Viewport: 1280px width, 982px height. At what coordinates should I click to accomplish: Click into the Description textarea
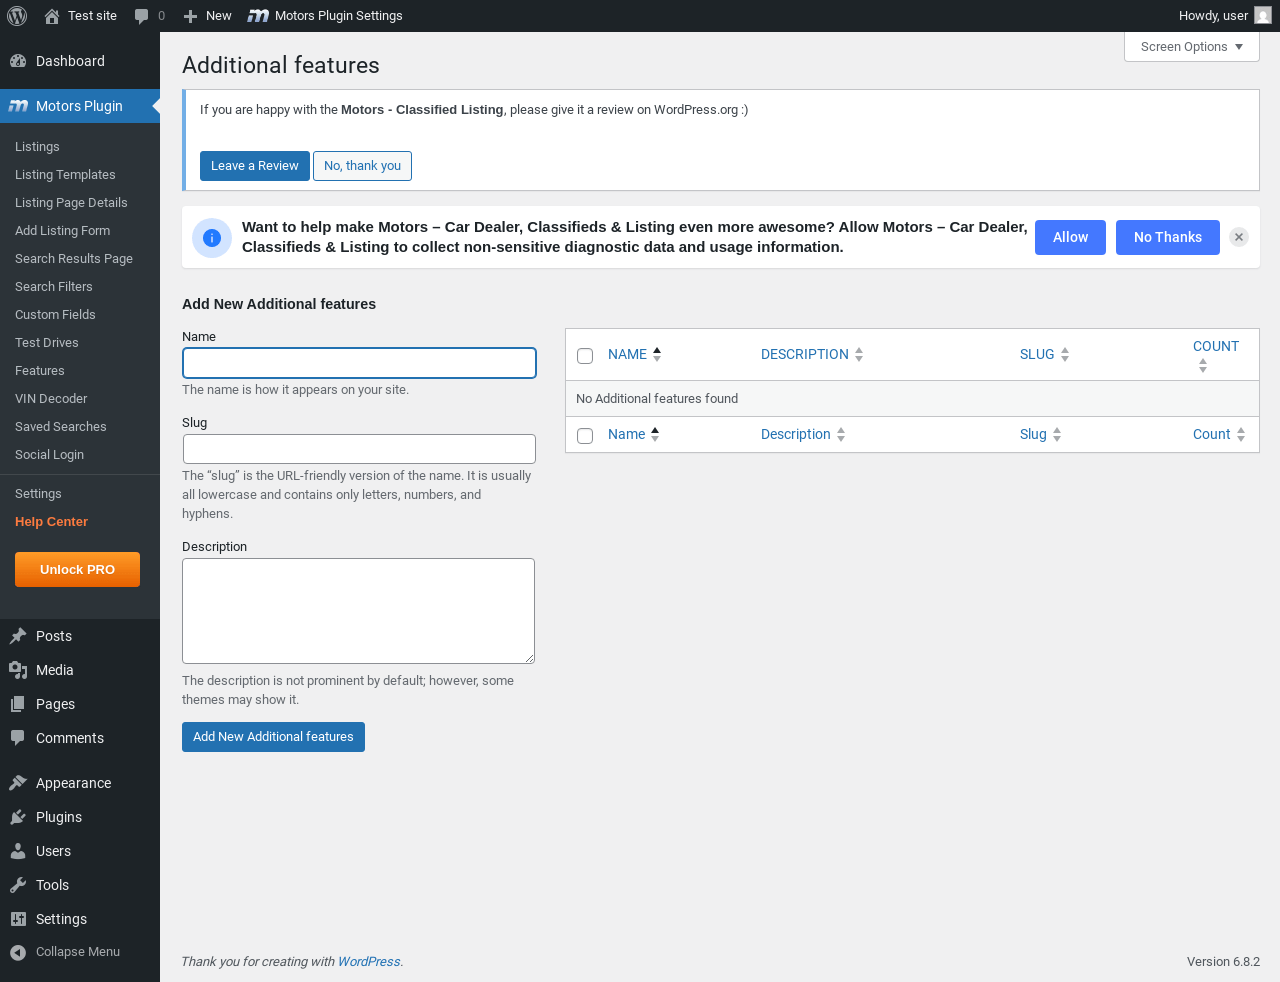pos(358,611)
